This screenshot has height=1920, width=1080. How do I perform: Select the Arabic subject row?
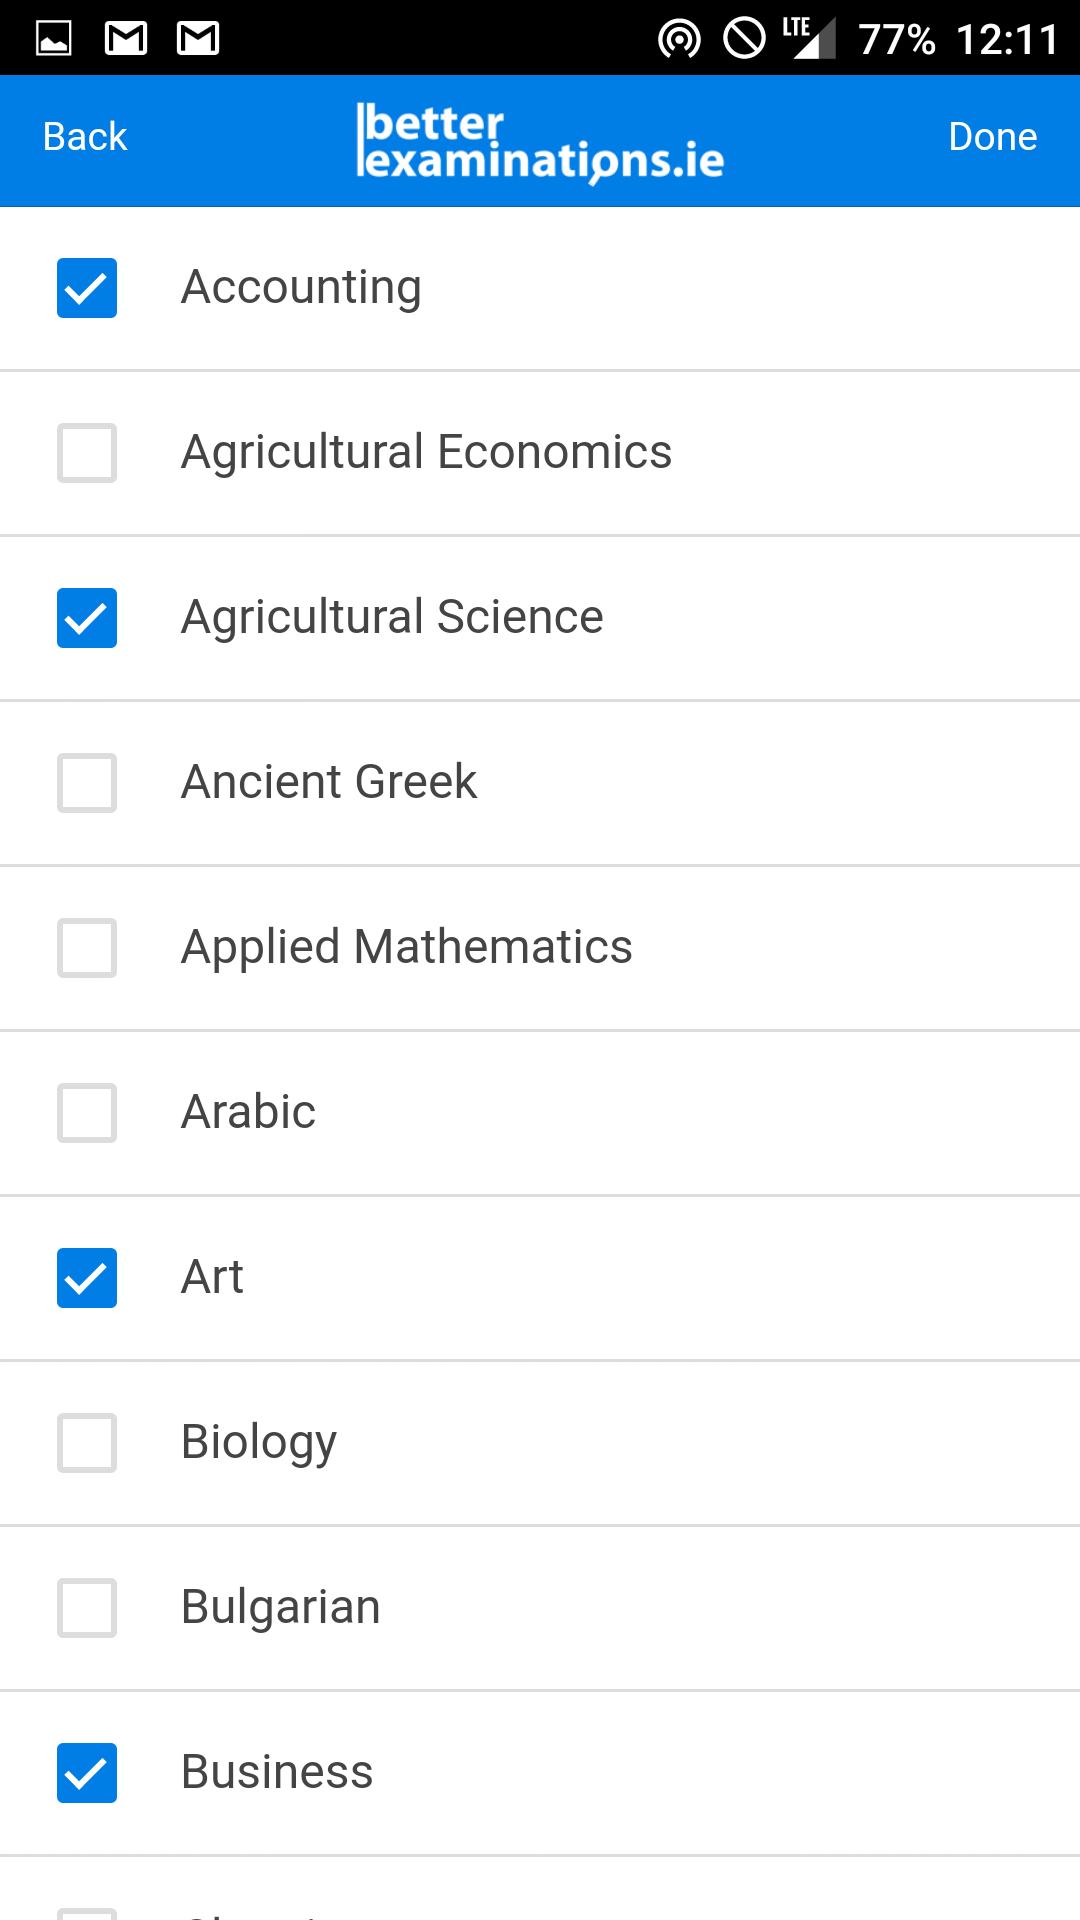[540, 1113]
